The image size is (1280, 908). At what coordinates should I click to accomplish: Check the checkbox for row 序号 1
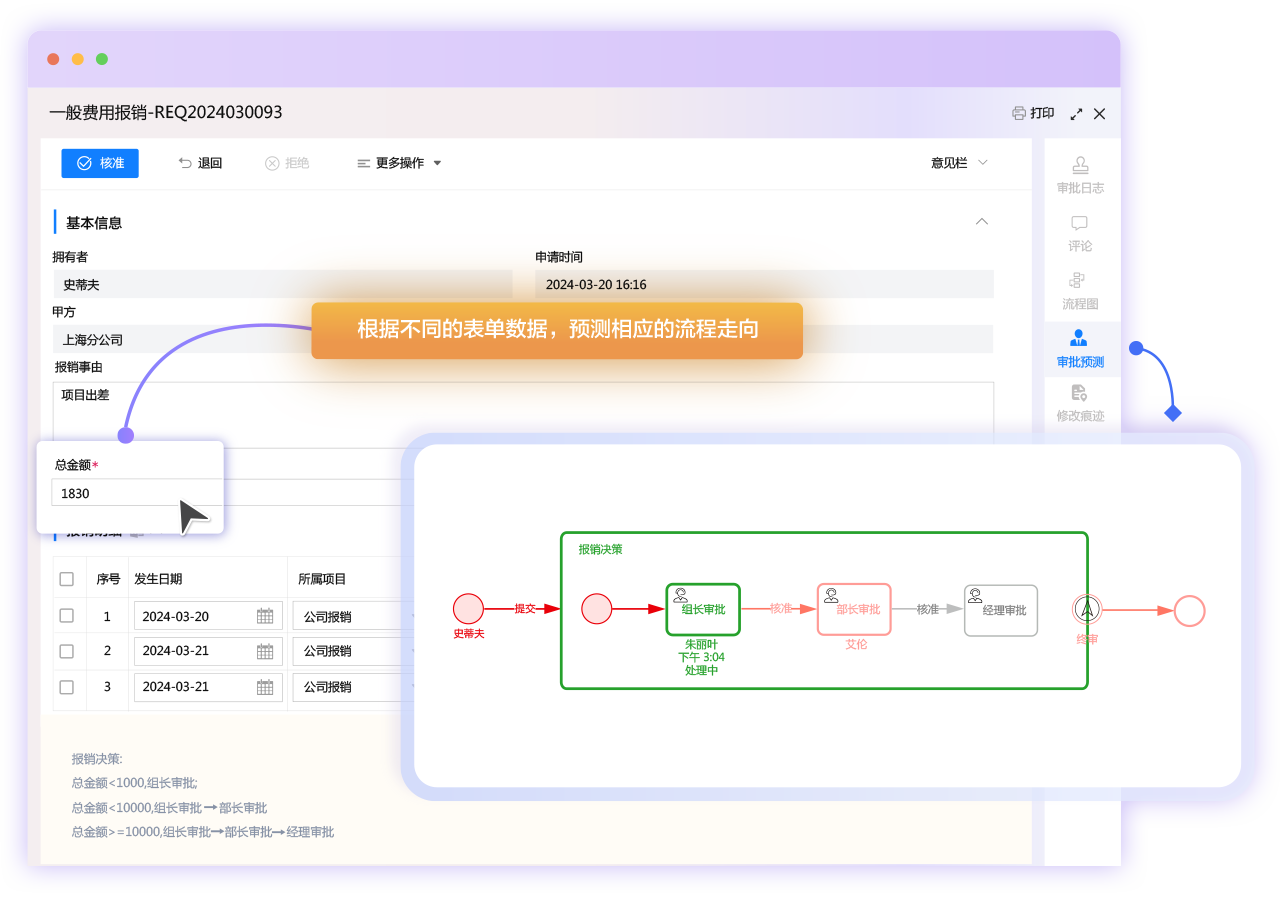68,615
